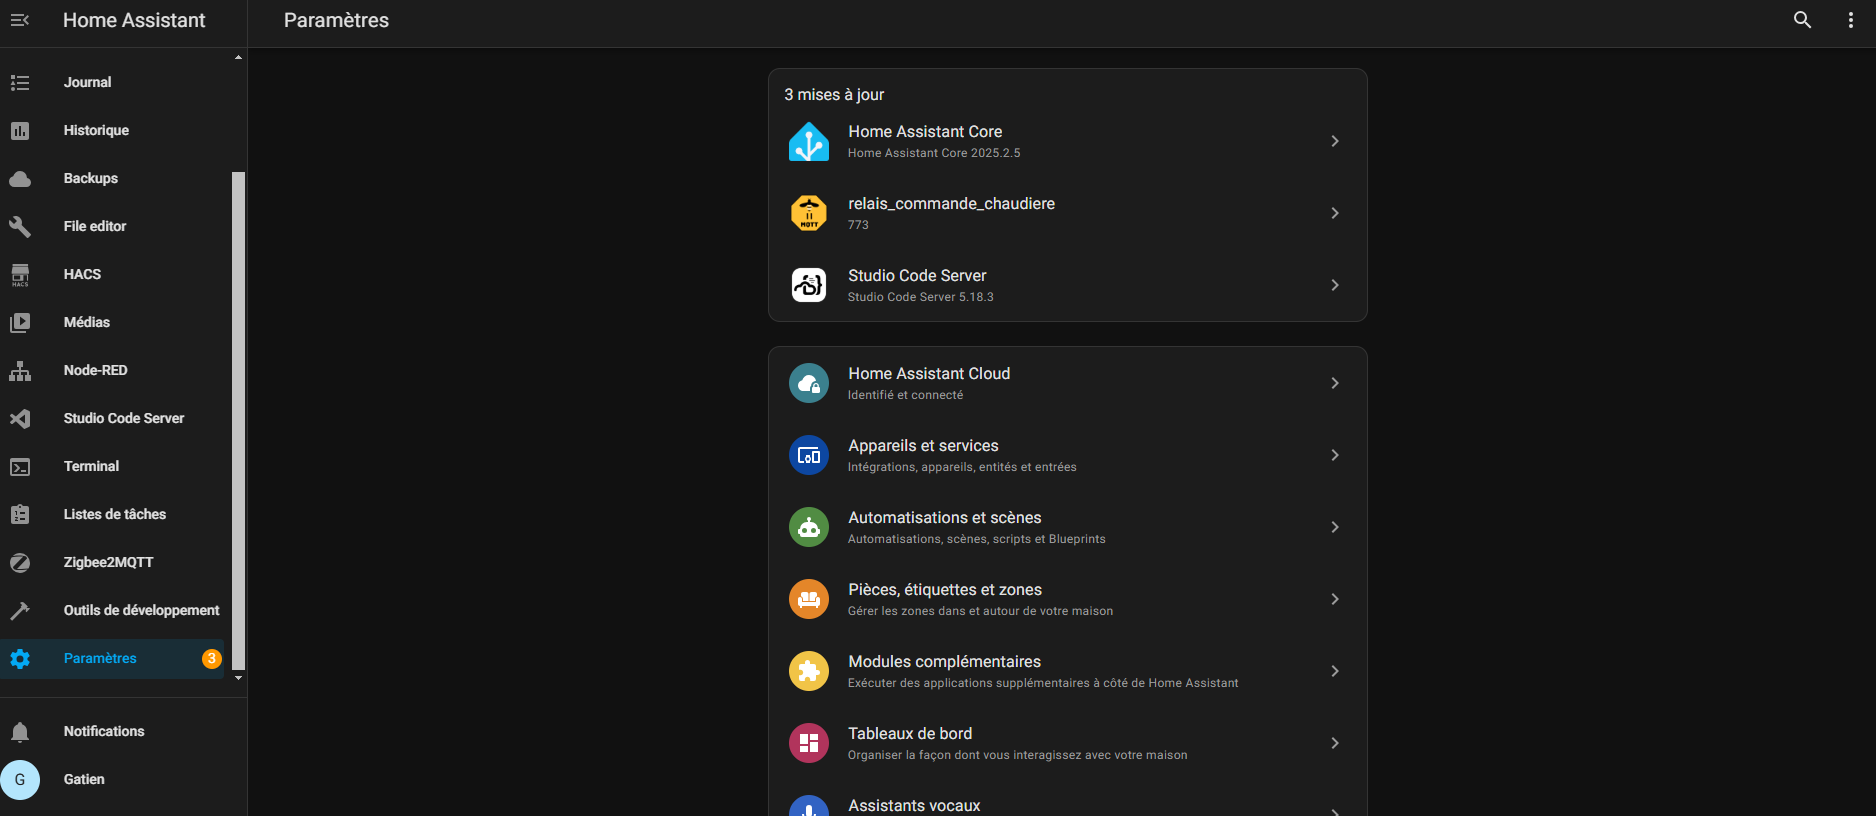The image size is (1876, 816).
Task: Expand relais_commande_chaudiere update chevron
Action: 1335,213
